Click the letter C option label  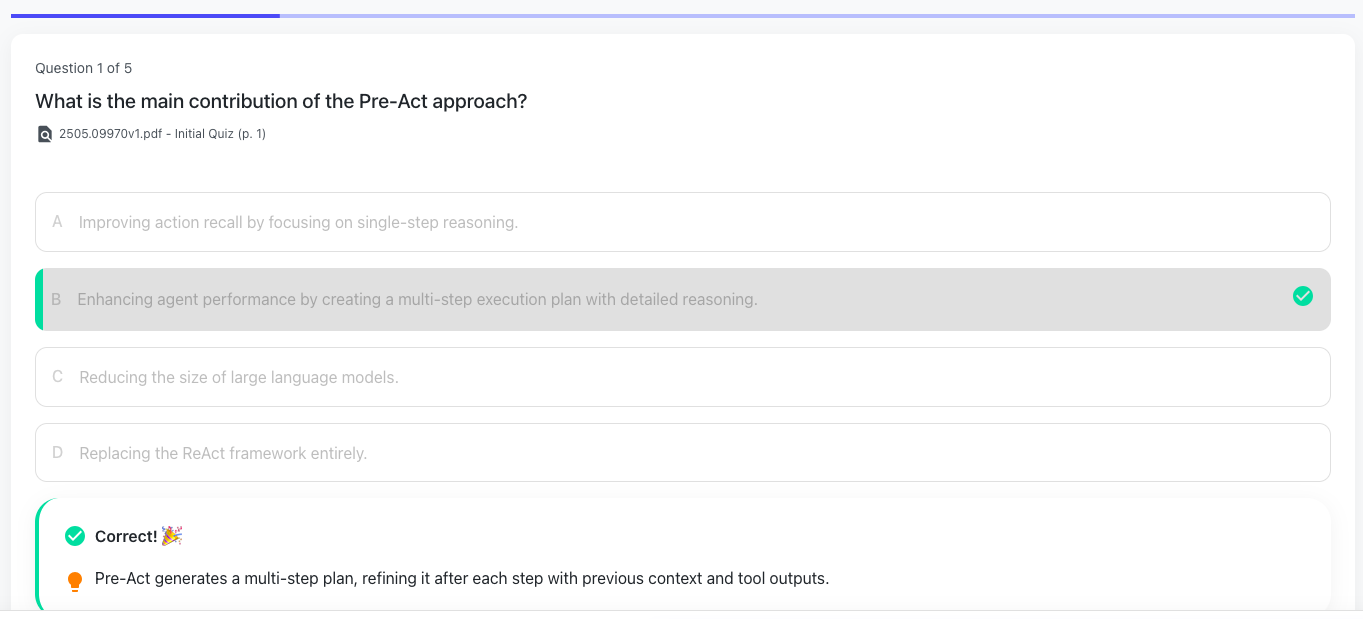click(x=57, y=377)
